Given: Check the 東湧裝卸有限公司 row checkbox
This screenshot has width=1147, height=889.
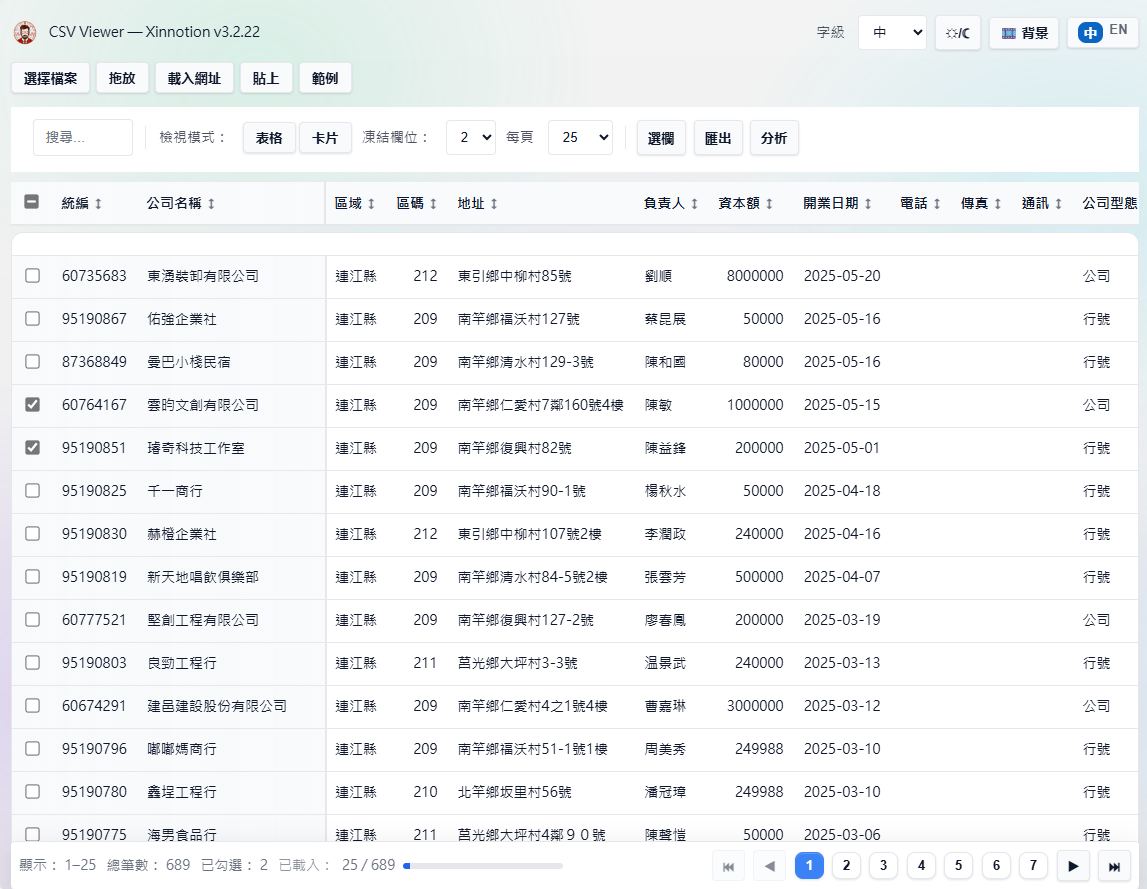Looking at the screenshot, I should 32,276.
